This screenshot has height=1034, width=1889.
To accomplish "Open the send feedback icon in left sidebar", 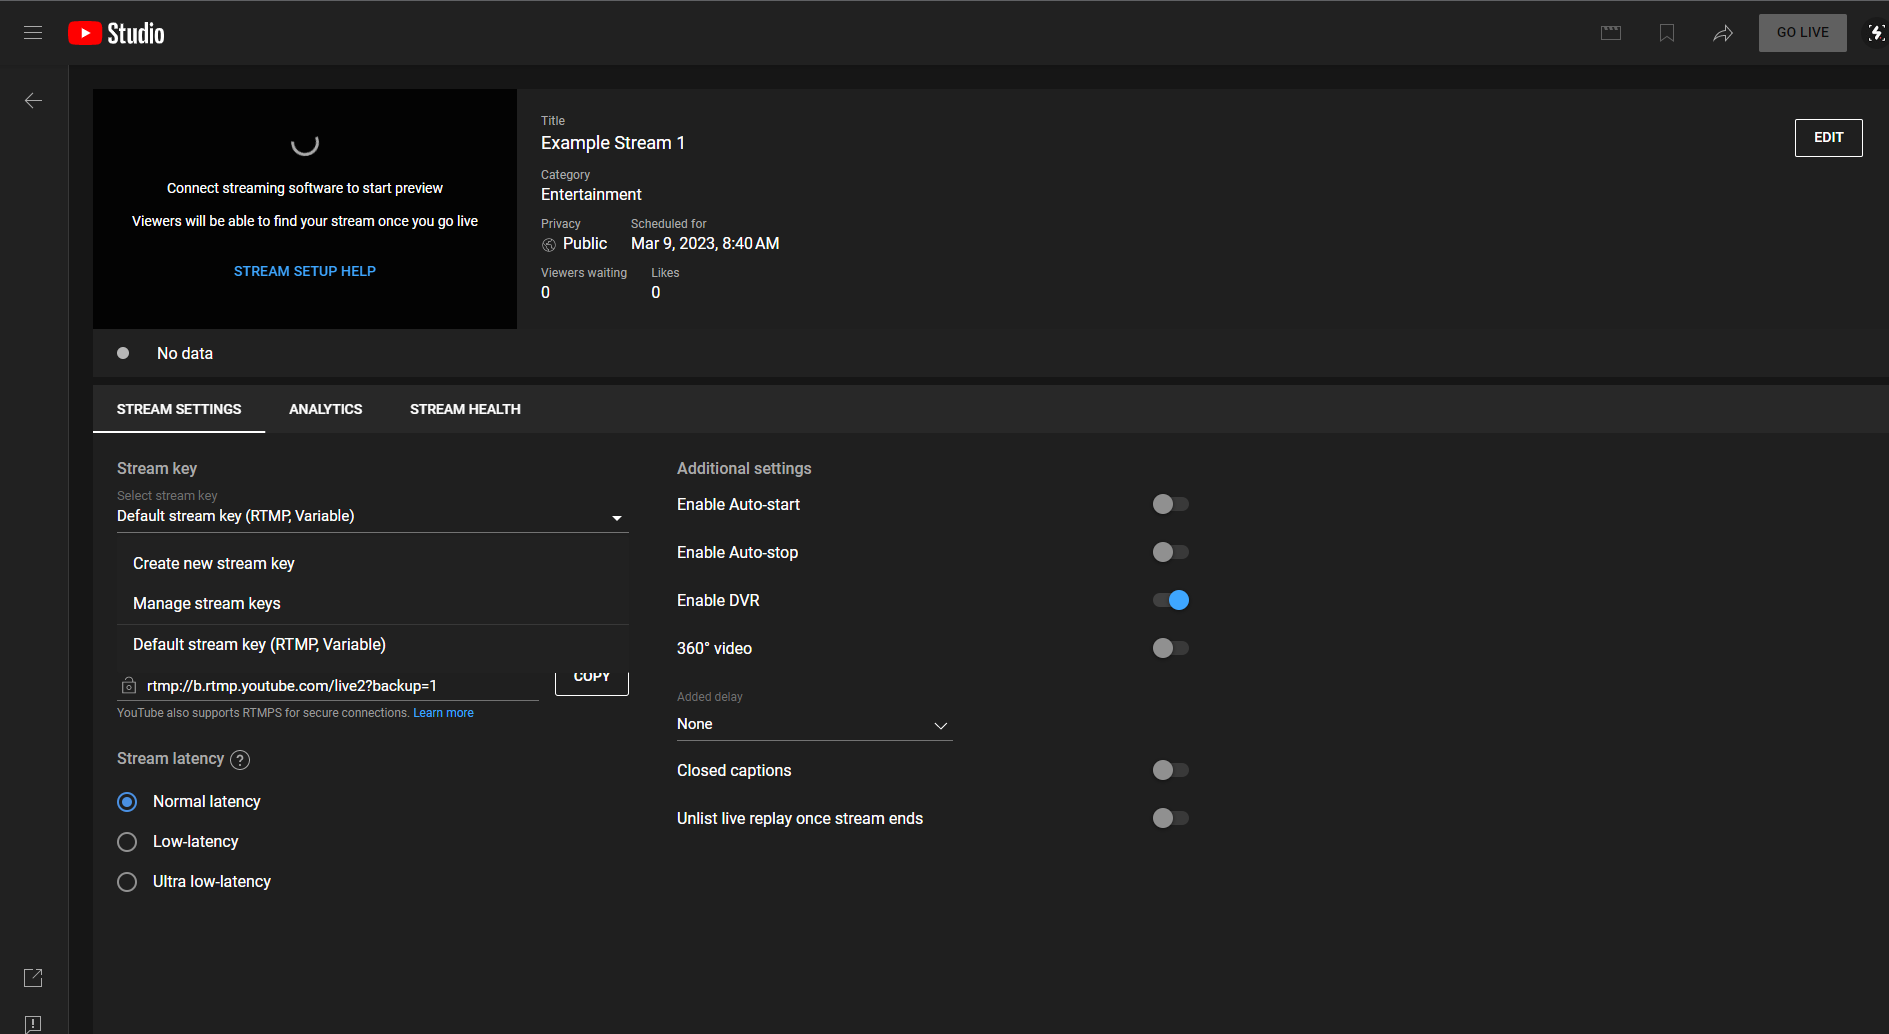I will (33, 1024).
